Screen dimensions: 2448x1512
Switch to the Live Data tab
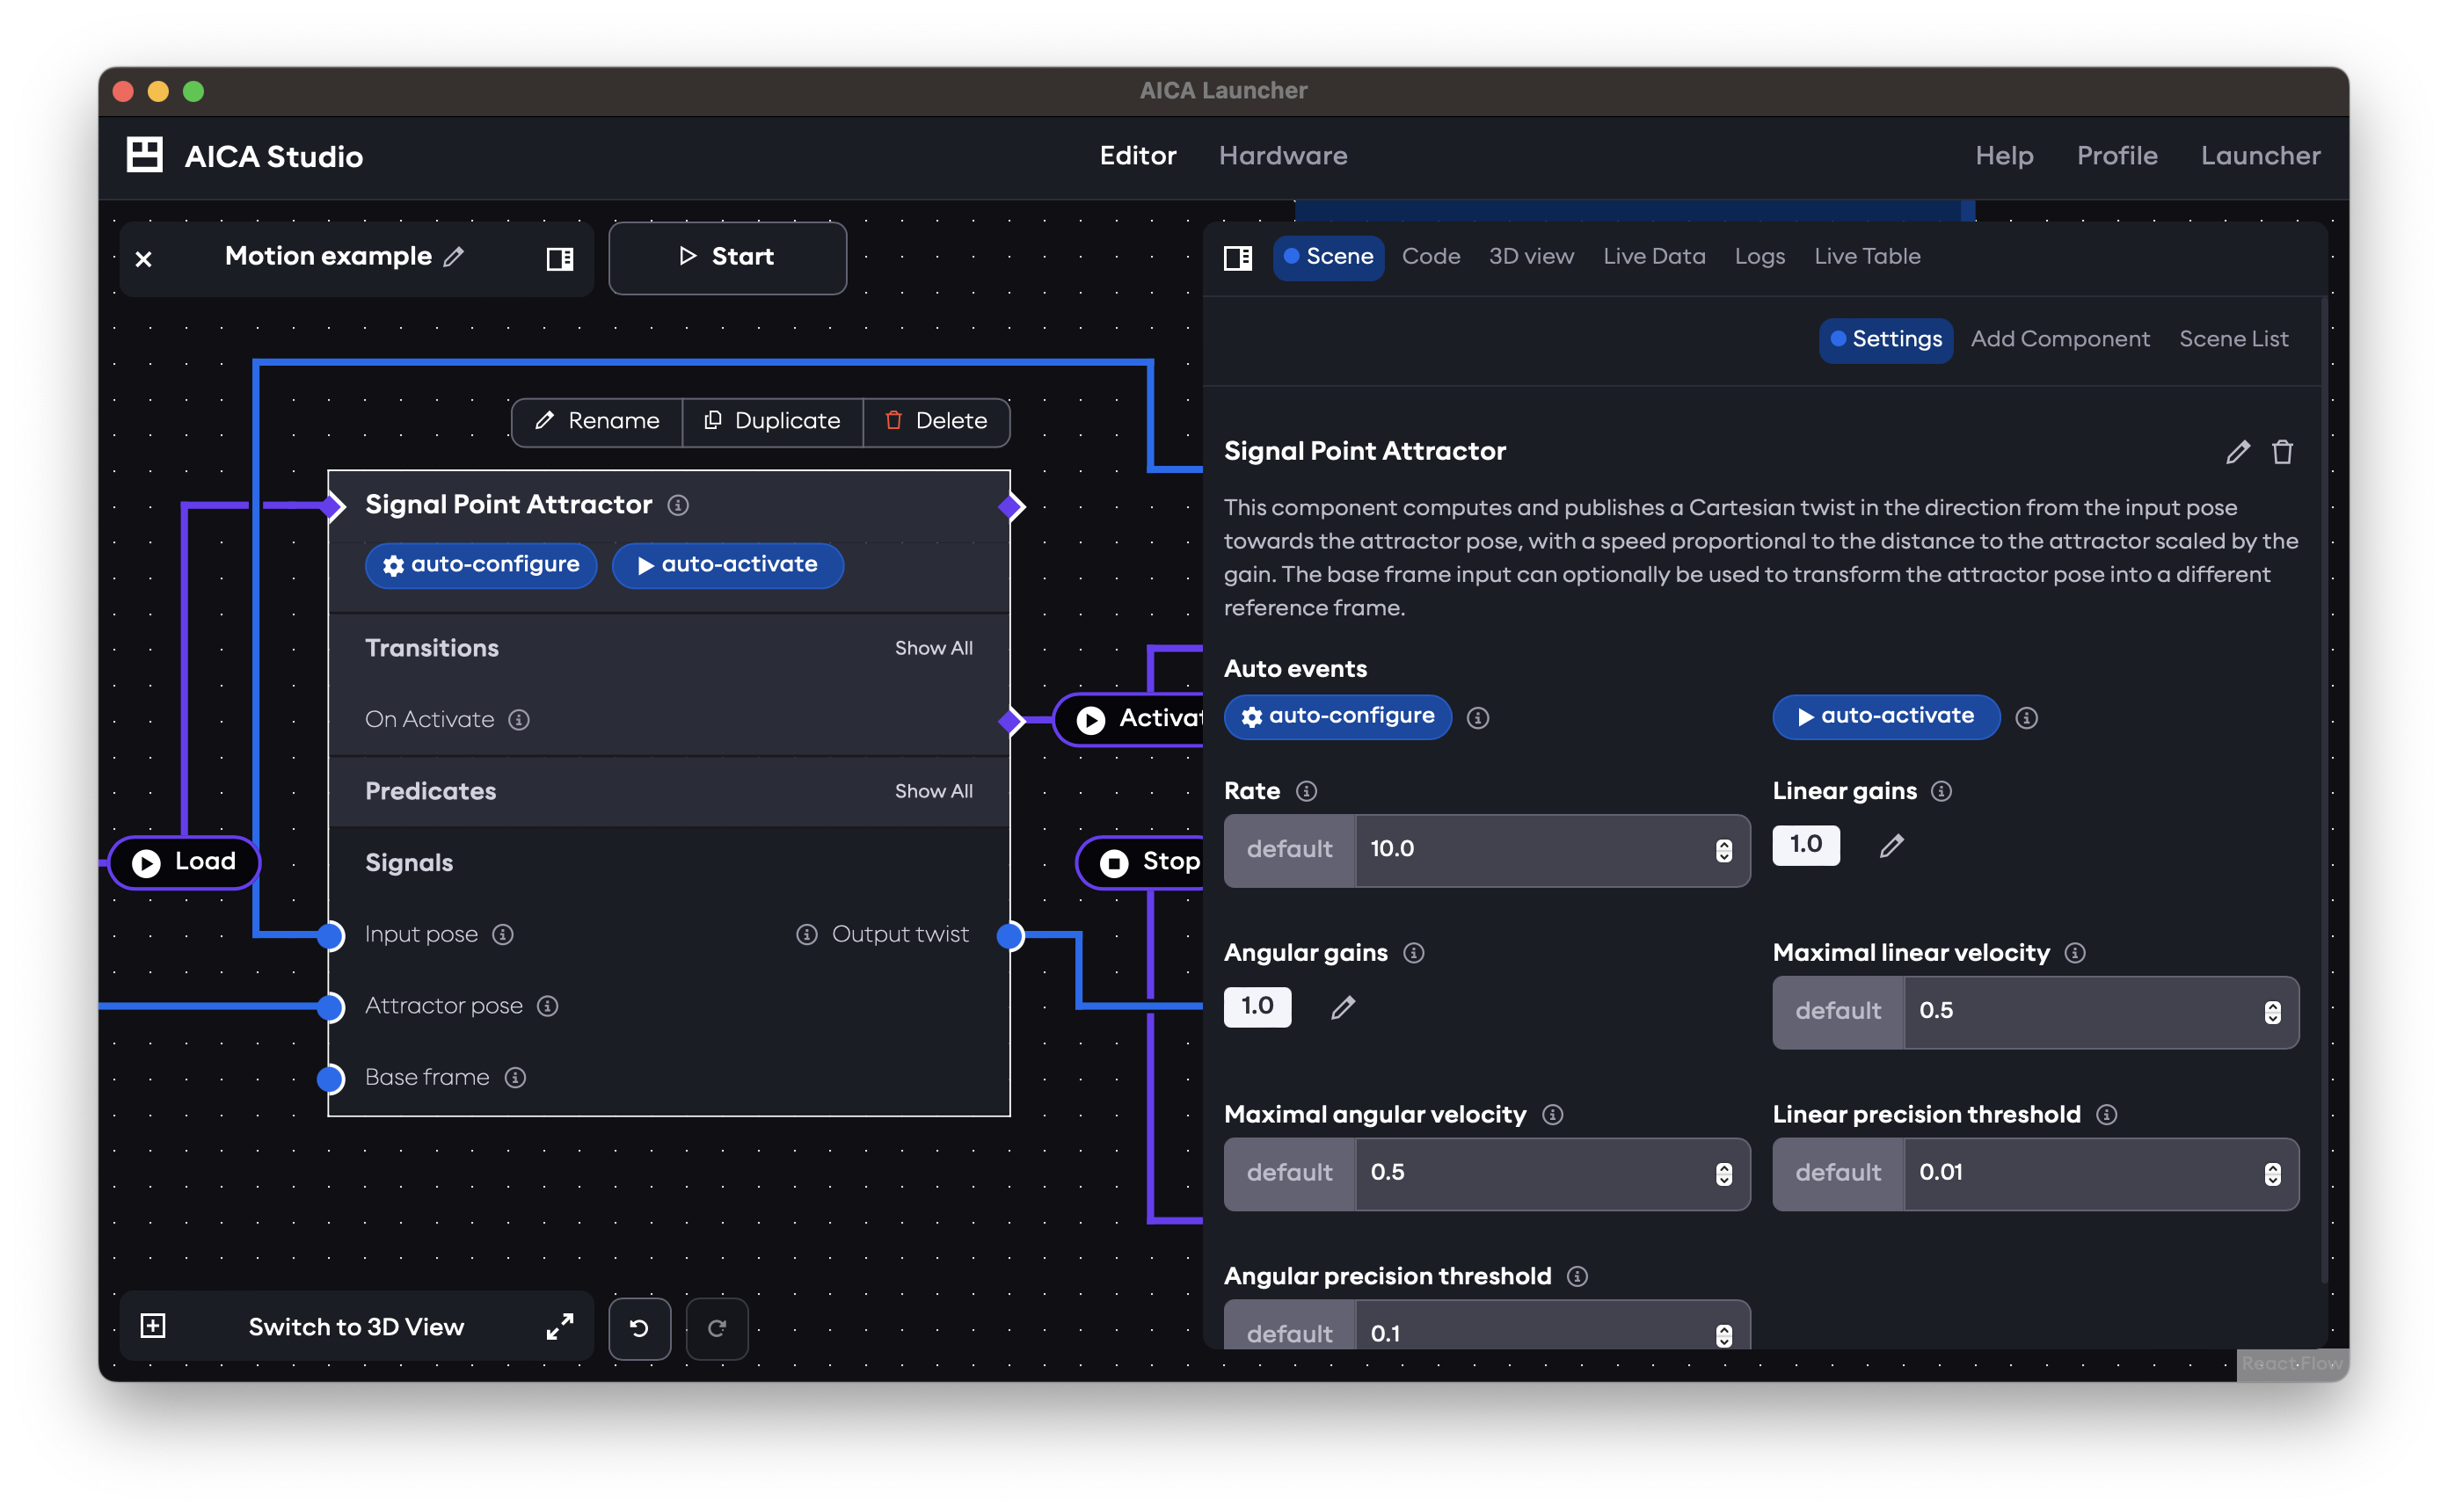click(1654, 256)
